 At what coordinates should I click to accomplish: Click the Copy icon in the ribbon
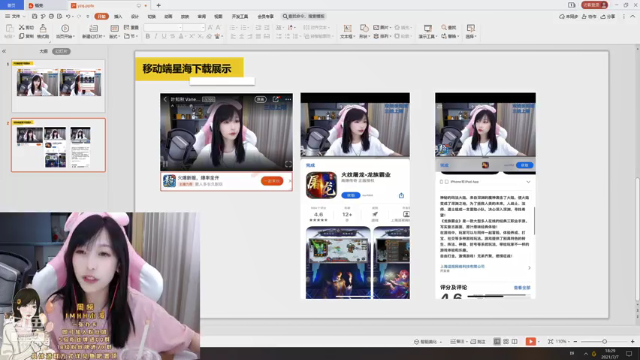coord(22,36)
